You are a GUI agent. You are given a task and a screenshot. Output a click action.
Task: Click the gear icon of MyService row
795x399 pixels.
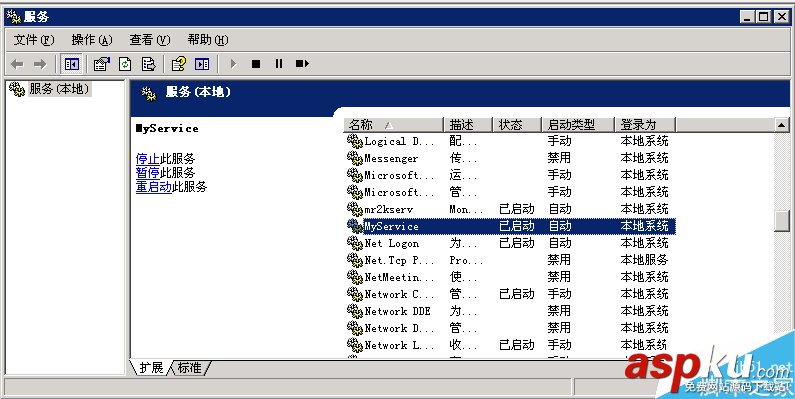tap(354, 226)
